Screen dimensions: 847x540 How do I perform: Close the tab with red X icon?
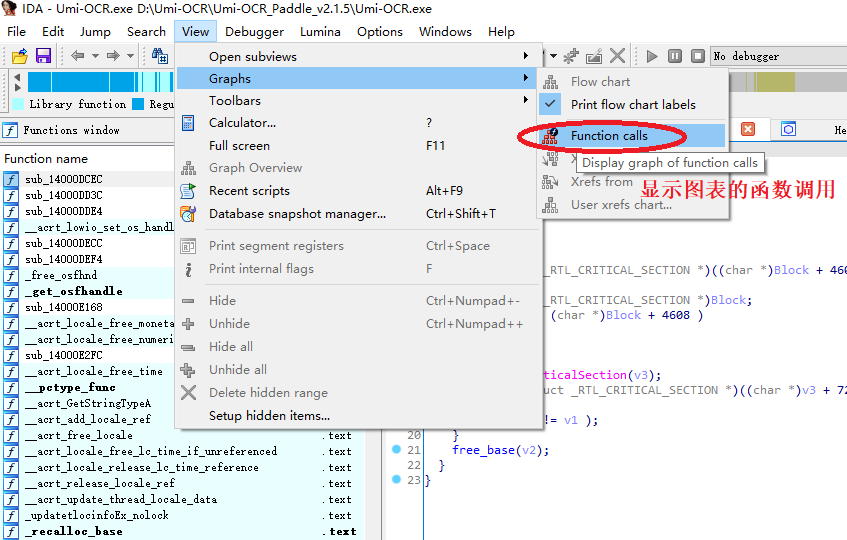pos(748,129)
